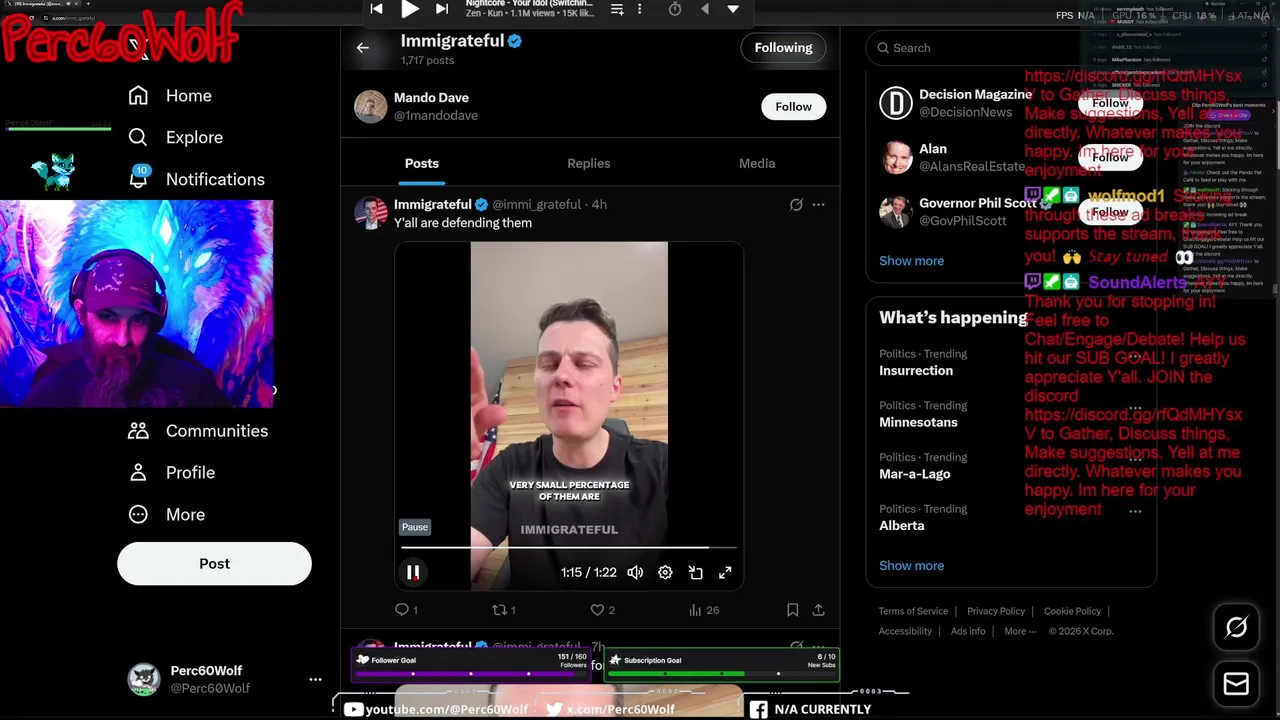Follow Decision Magazine
Viewport: 1280px width, 720px height.
click(1110, 103)
